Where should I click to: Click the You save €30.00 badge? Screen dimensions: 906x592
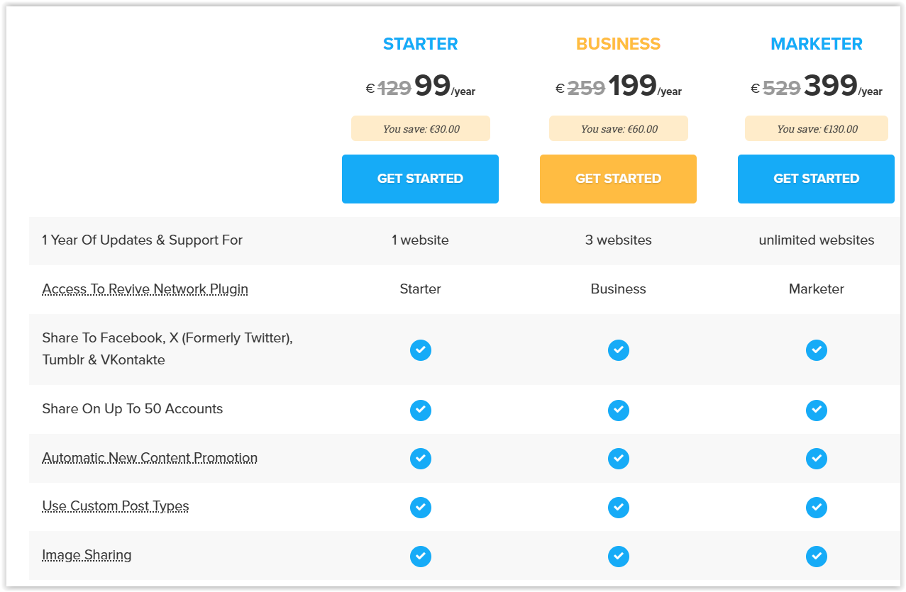(420, 128)
